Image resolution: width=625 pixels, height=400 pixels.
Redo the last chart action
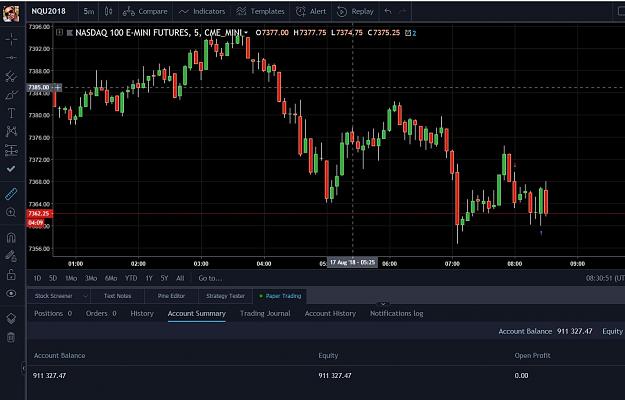coord(403,11)
